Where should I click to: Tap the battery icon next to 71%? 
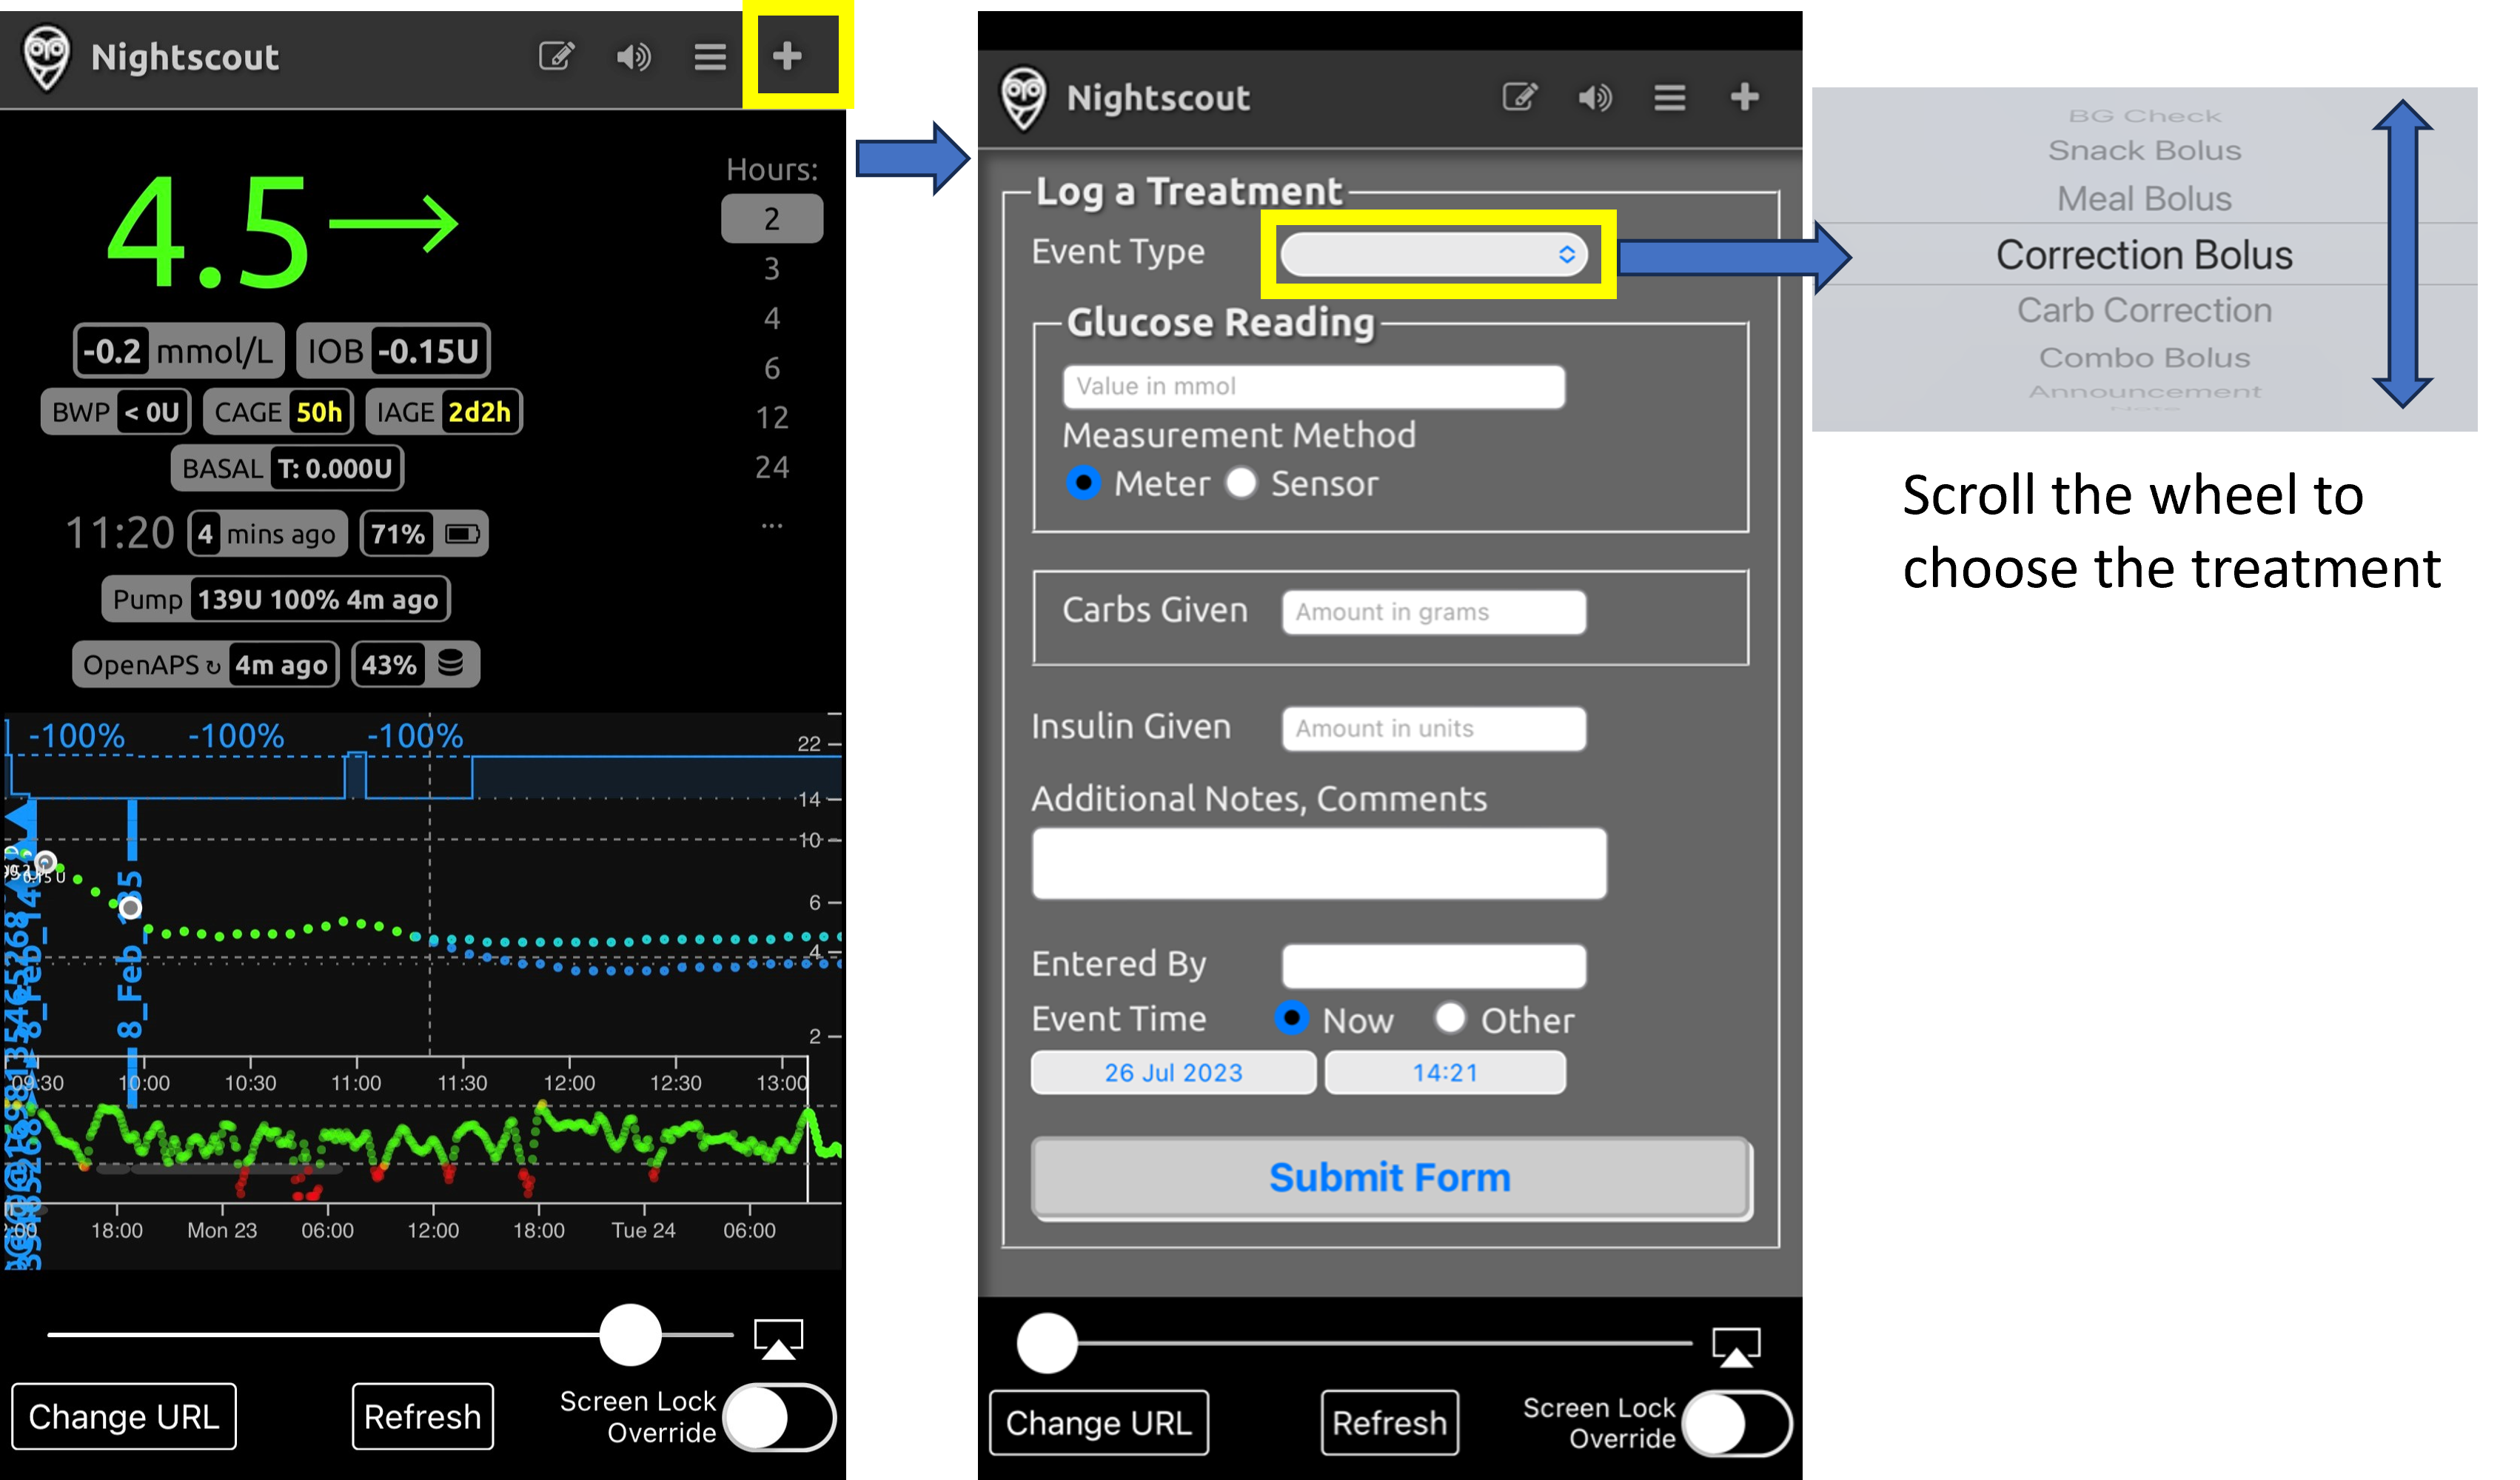pos(462,534)
